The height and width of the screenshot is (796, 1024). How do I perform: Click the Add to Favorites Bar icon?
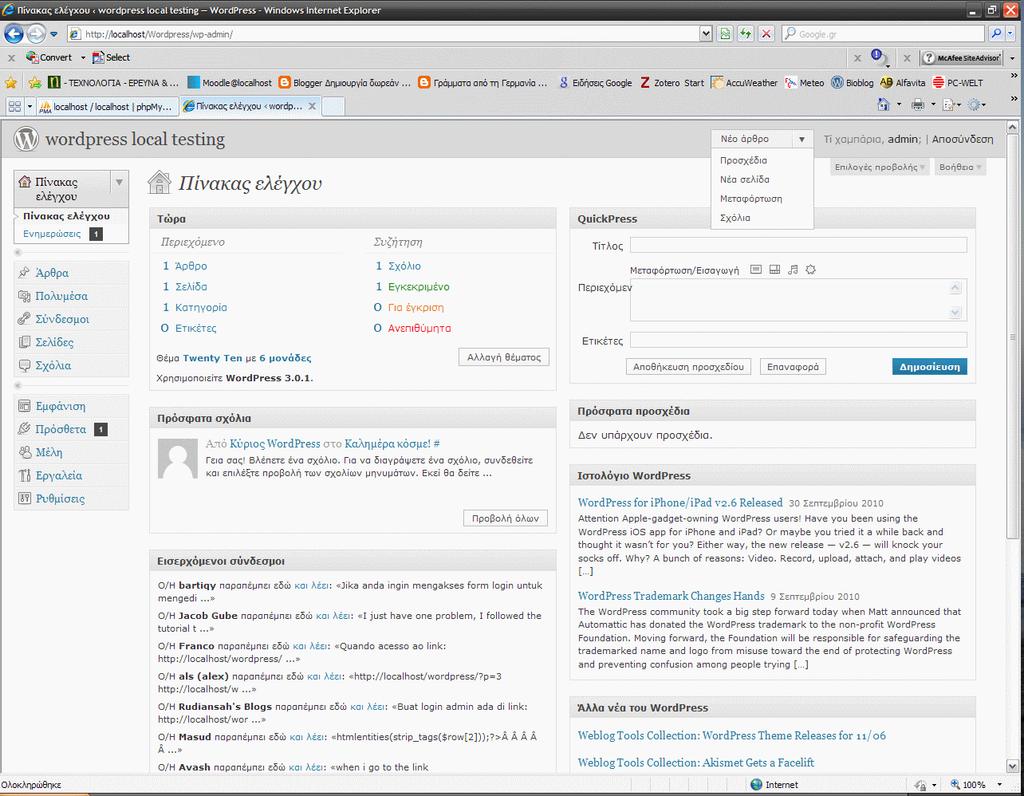[x=34, y=82]
